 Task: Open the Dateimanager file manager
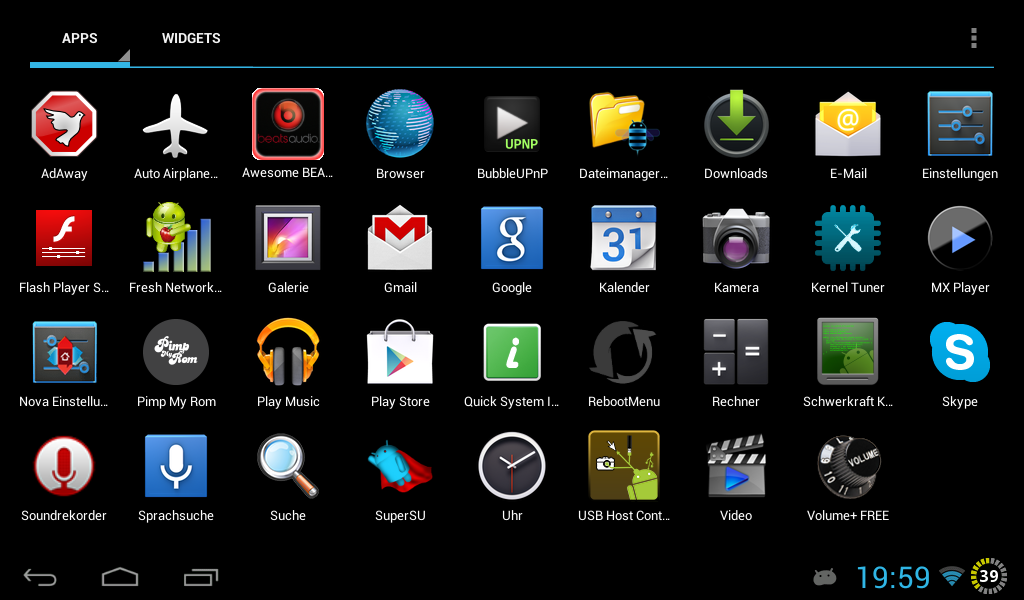[x=624, y=124]
